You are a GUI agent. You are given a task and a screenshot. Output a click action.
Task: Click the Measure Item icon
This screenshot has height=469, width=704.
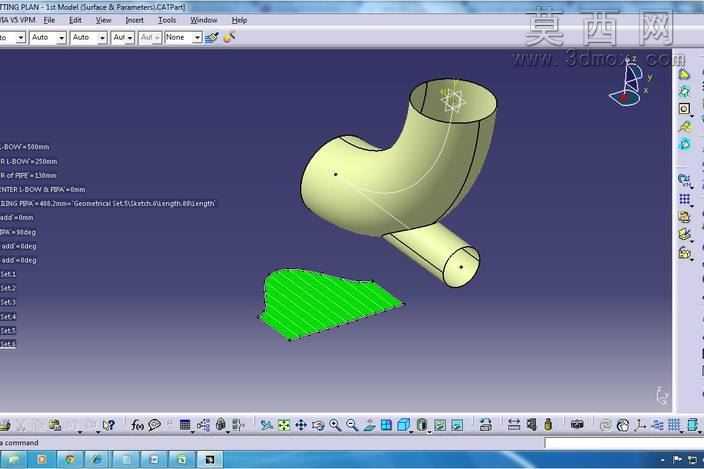coord(532,425)
